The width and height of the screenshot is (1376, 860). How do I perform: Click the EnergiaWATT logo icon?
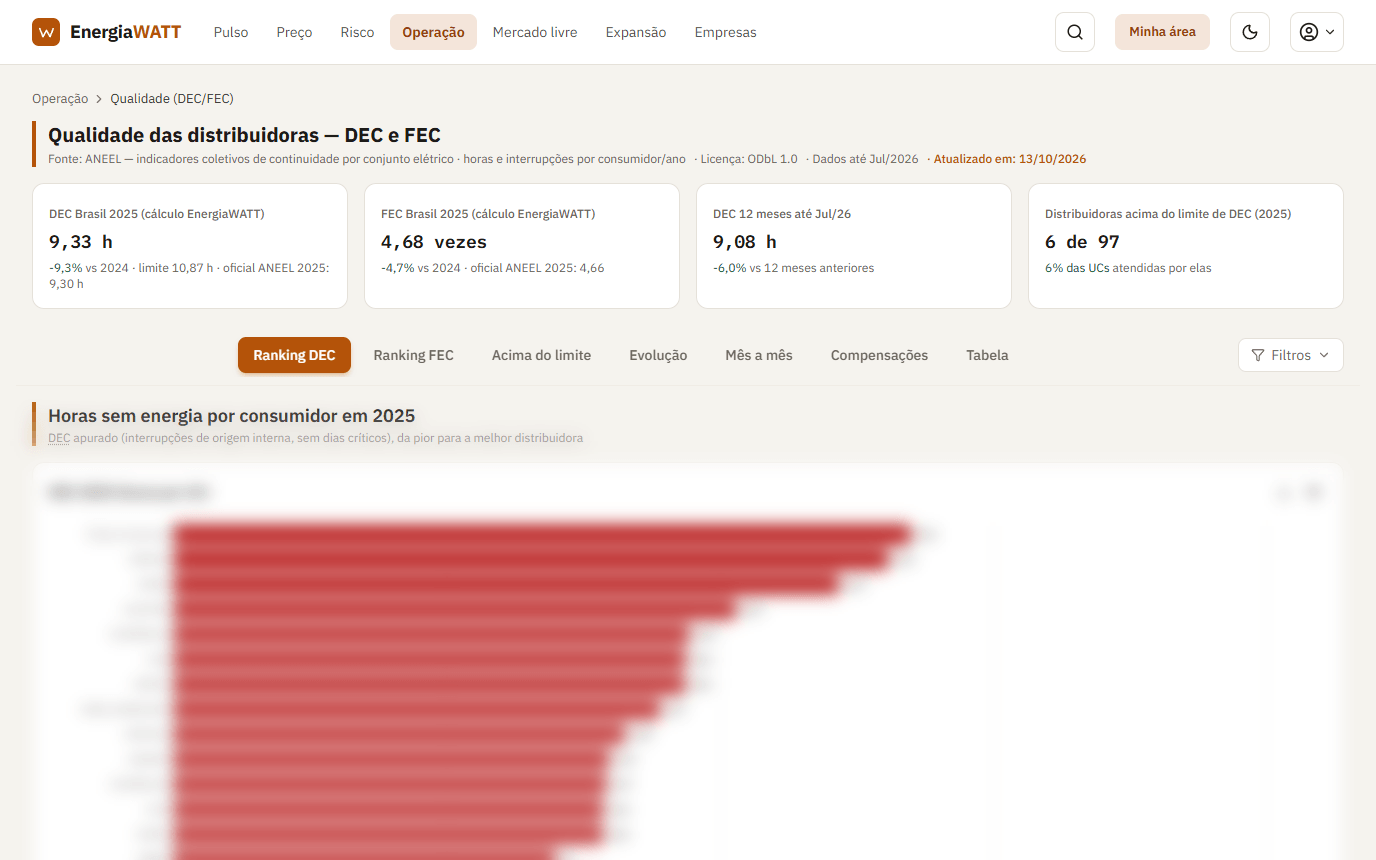(46, 32)
